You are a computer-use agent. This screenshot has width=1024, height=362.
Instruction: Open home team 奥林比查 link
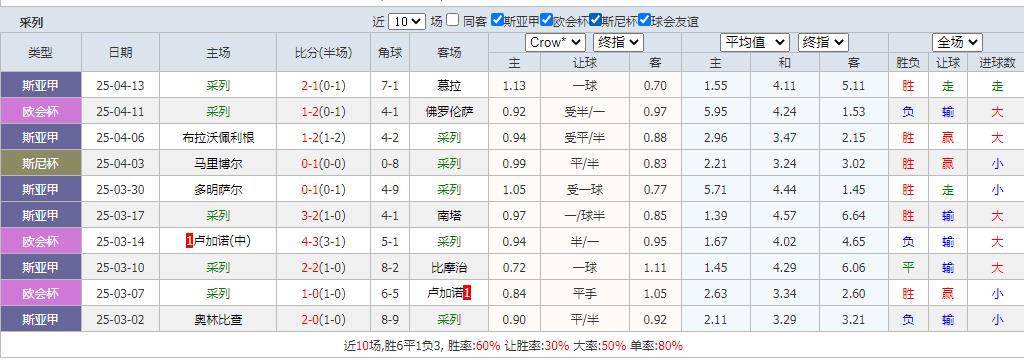(x=218, y=320)
